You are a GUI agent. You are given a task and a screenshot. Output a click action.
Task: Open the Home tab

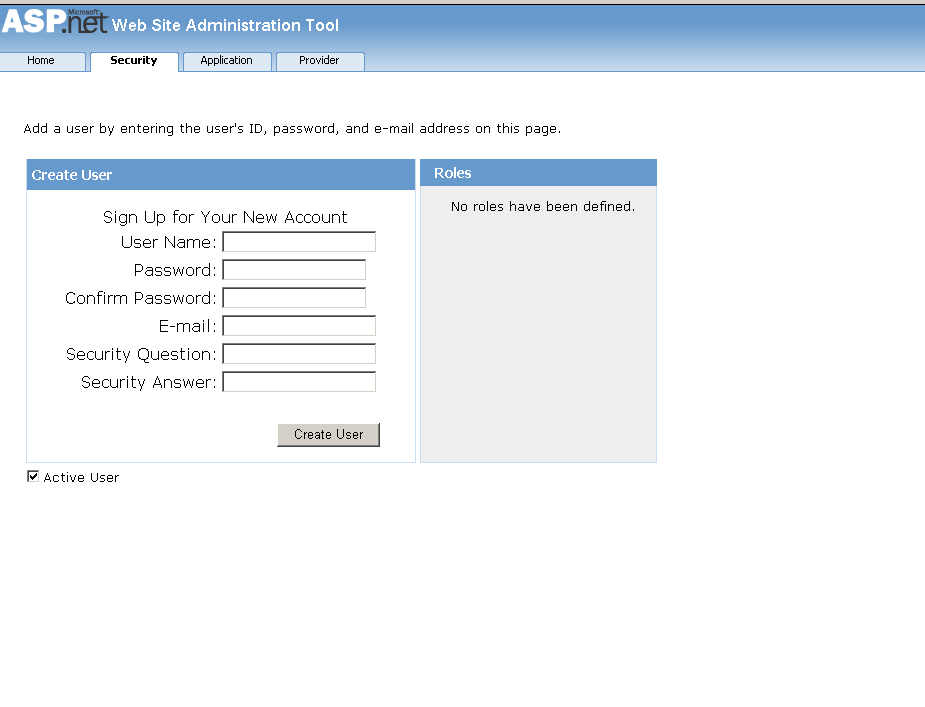coord(42,61)
